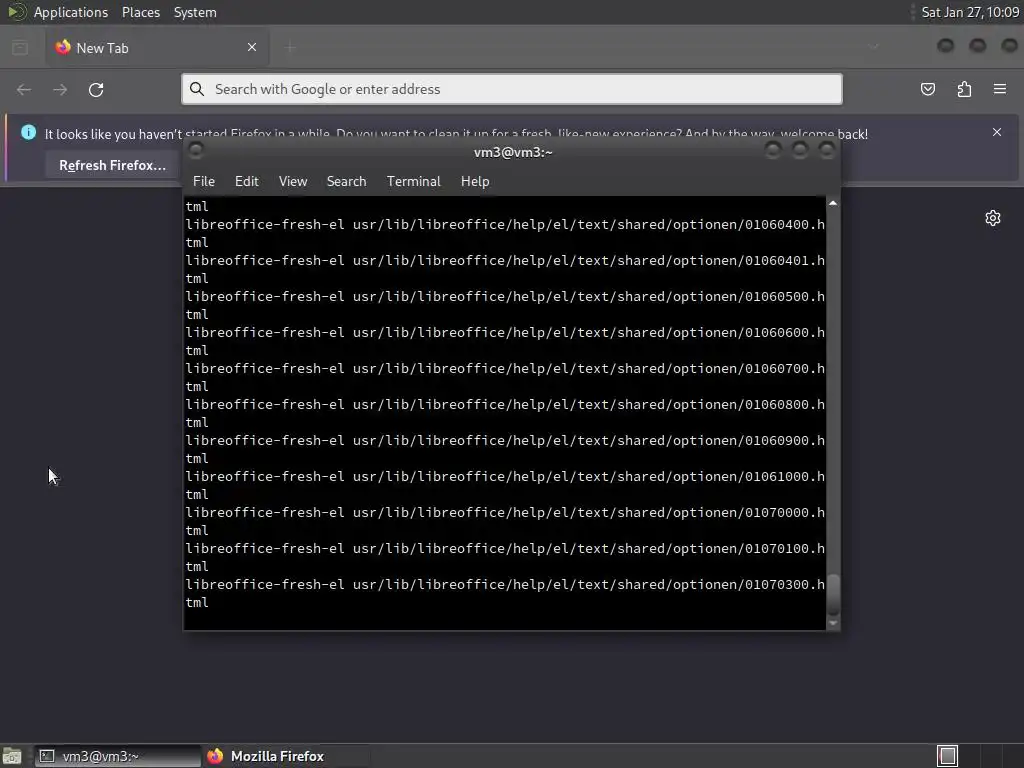Open the terminal Edit menu
The image size is (1024, 768).
(247, 182)
